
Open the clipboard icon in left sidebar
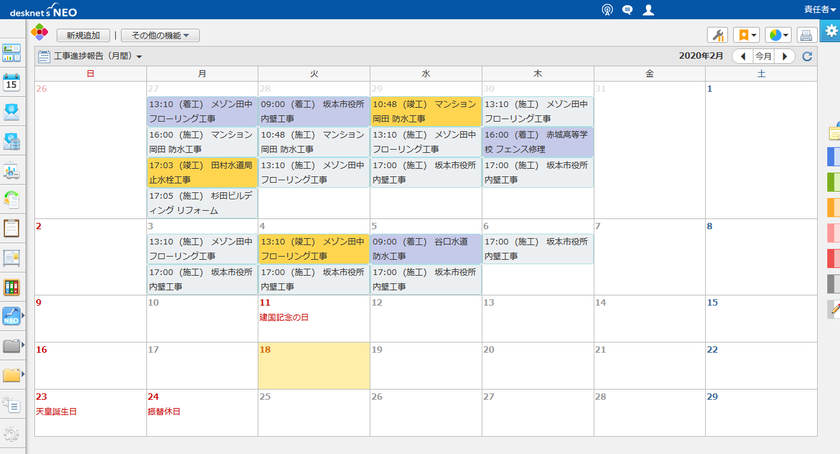12,228
